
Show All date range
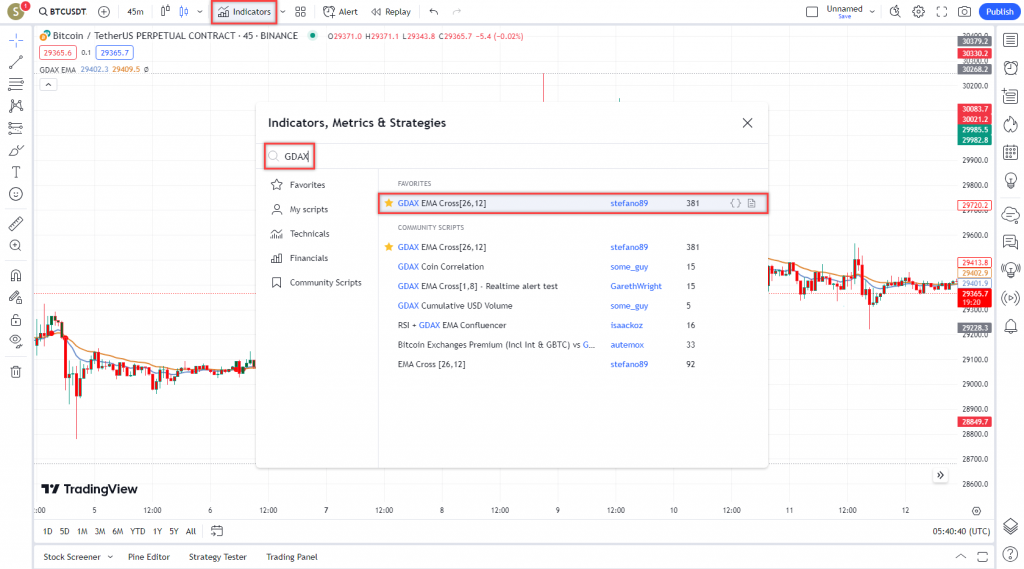191,532
